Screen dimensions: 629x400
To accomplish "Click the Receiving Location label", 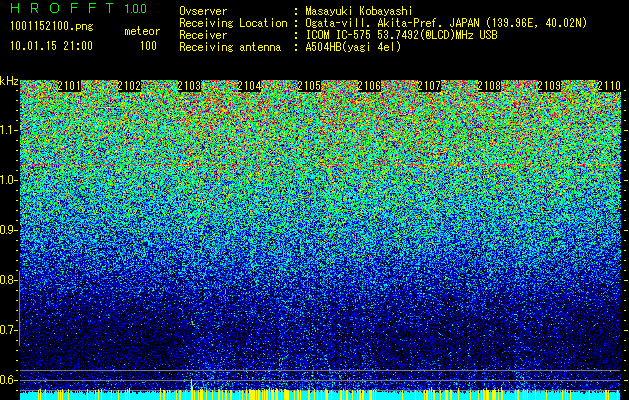I will (233, 23).
